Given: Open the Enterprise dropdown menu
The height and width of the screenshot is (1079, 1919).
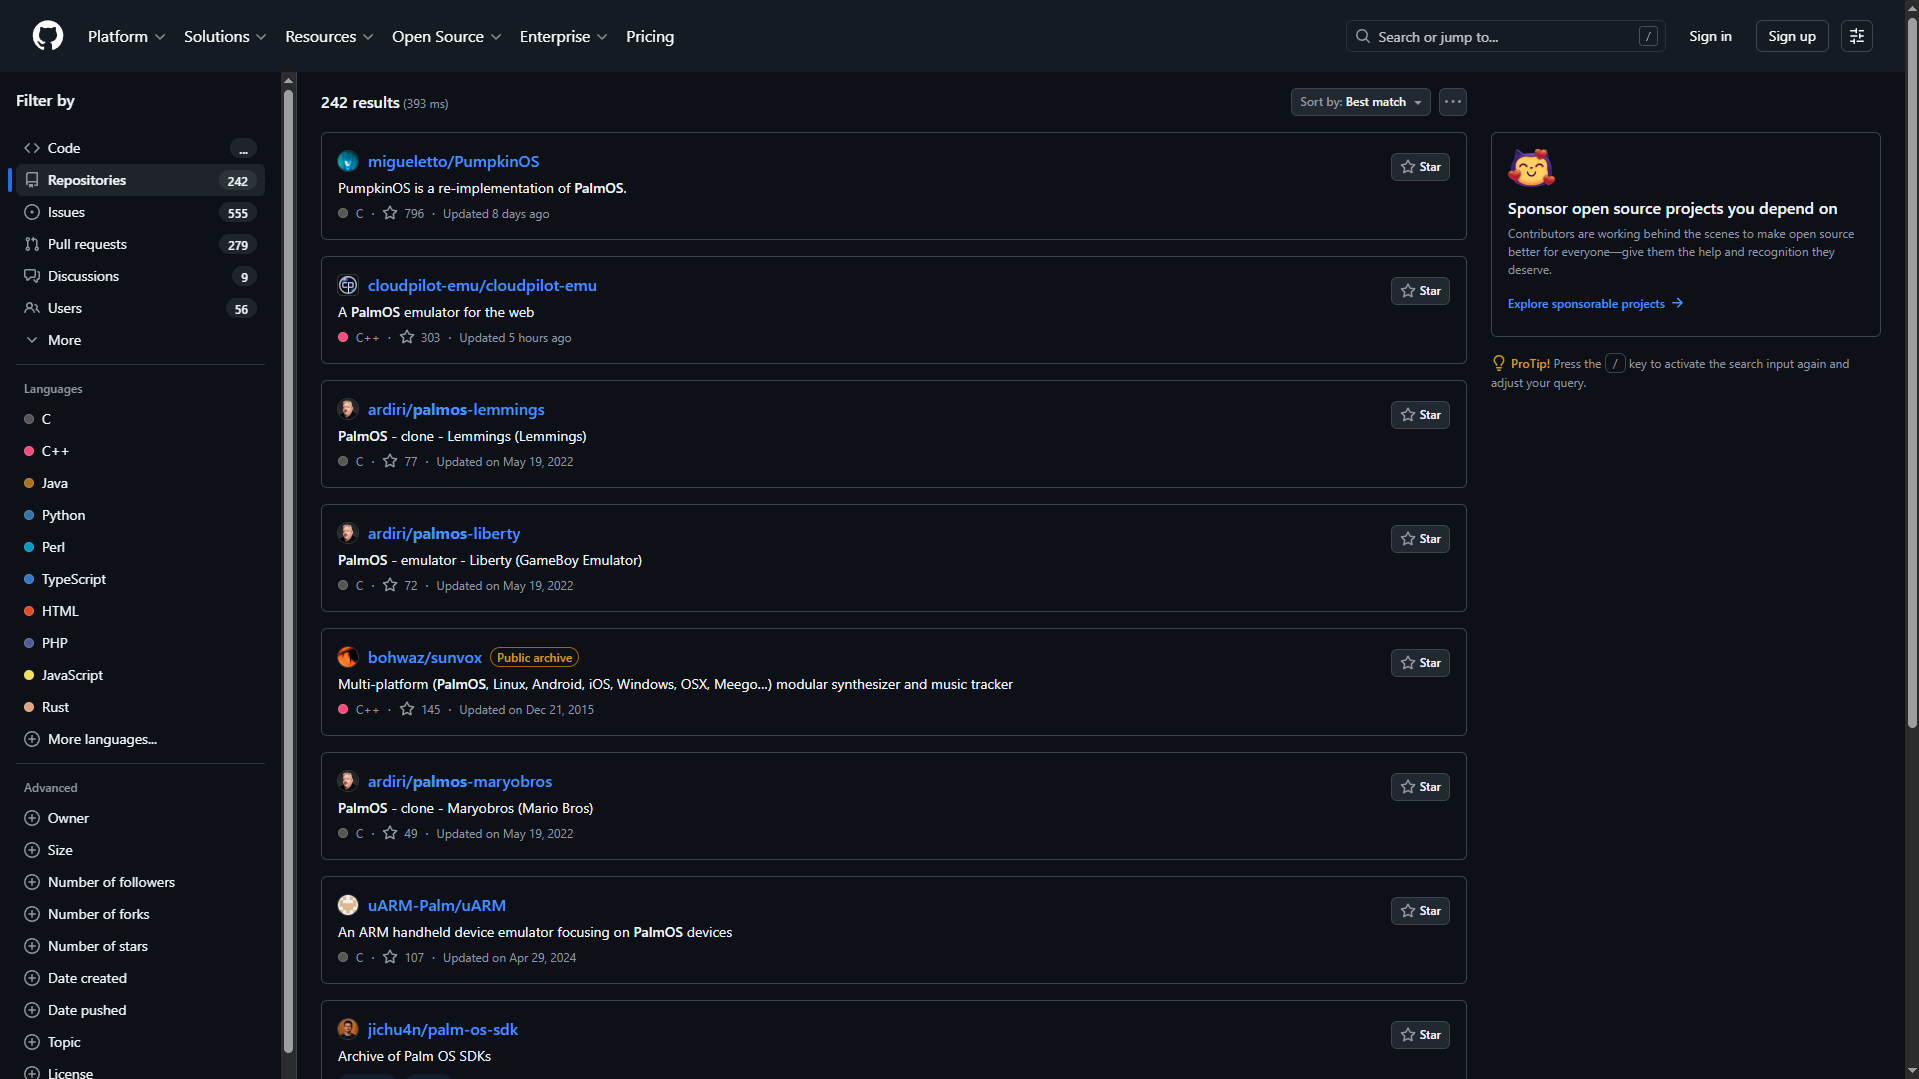Looking at the screenshot, I should (563, 36).
